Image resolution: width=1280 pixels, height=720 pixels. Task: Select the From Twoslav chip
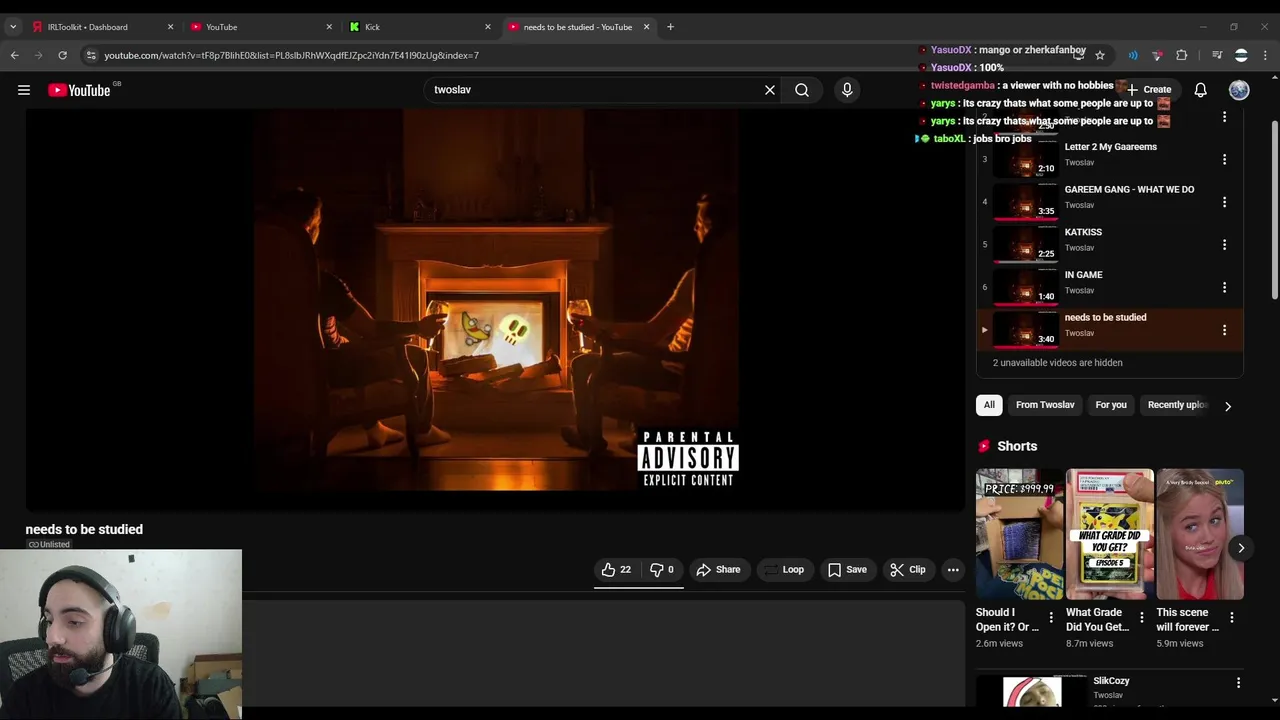[x=1045, y=405]
